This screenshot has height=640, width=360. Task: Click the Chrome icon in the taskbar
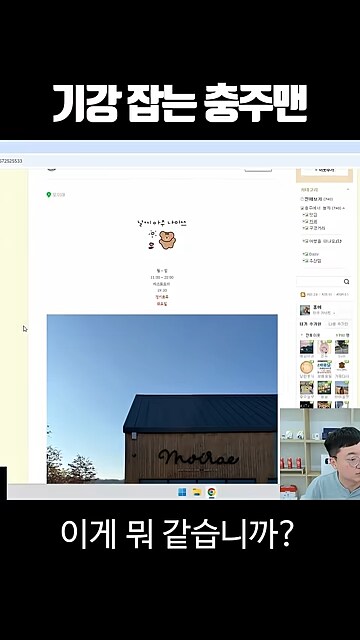[211, 492]
